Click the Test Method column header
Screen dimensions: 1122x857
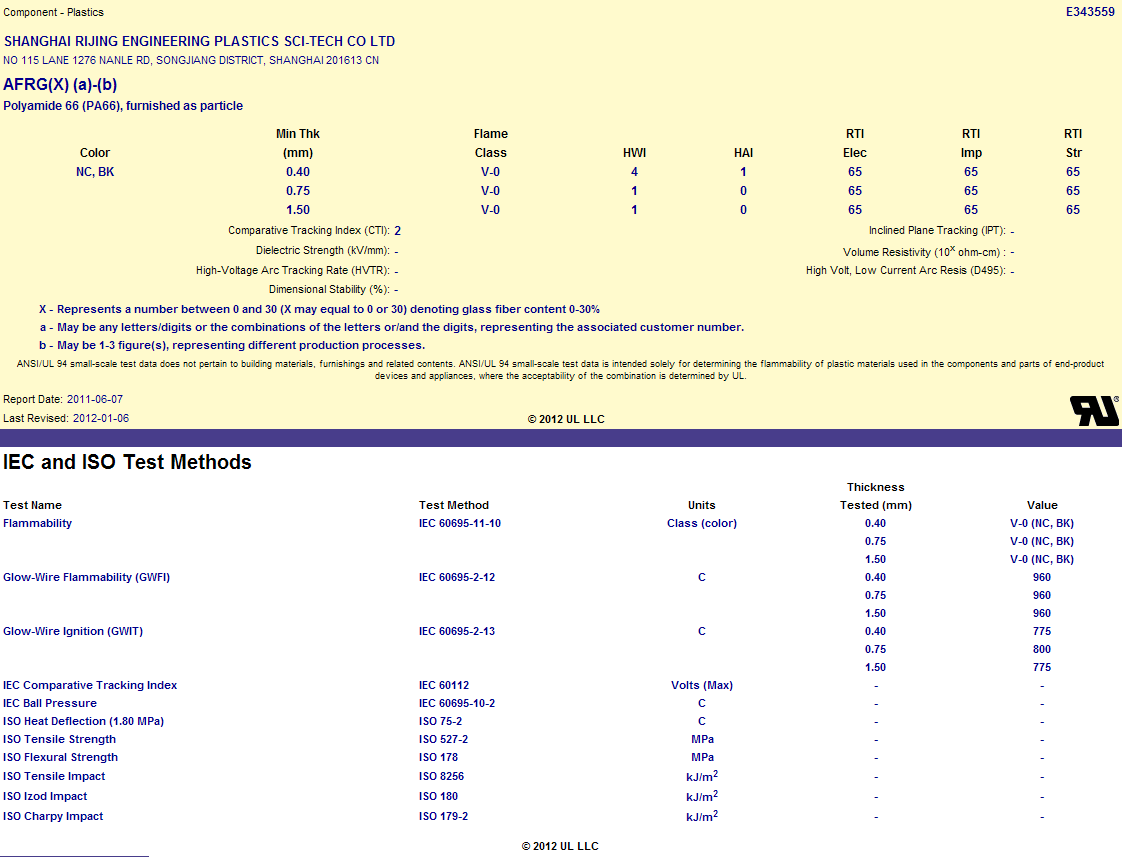454,505
